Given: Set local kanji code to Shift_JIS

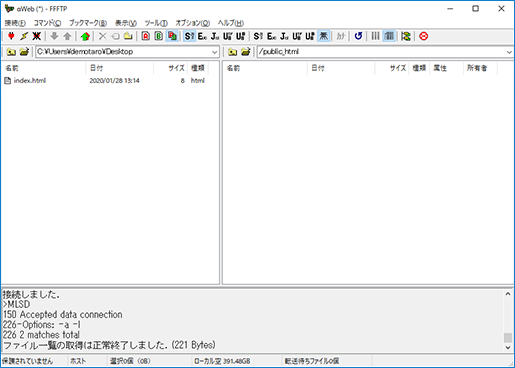Looking at the screenshot, I should (x=189, y=36).
